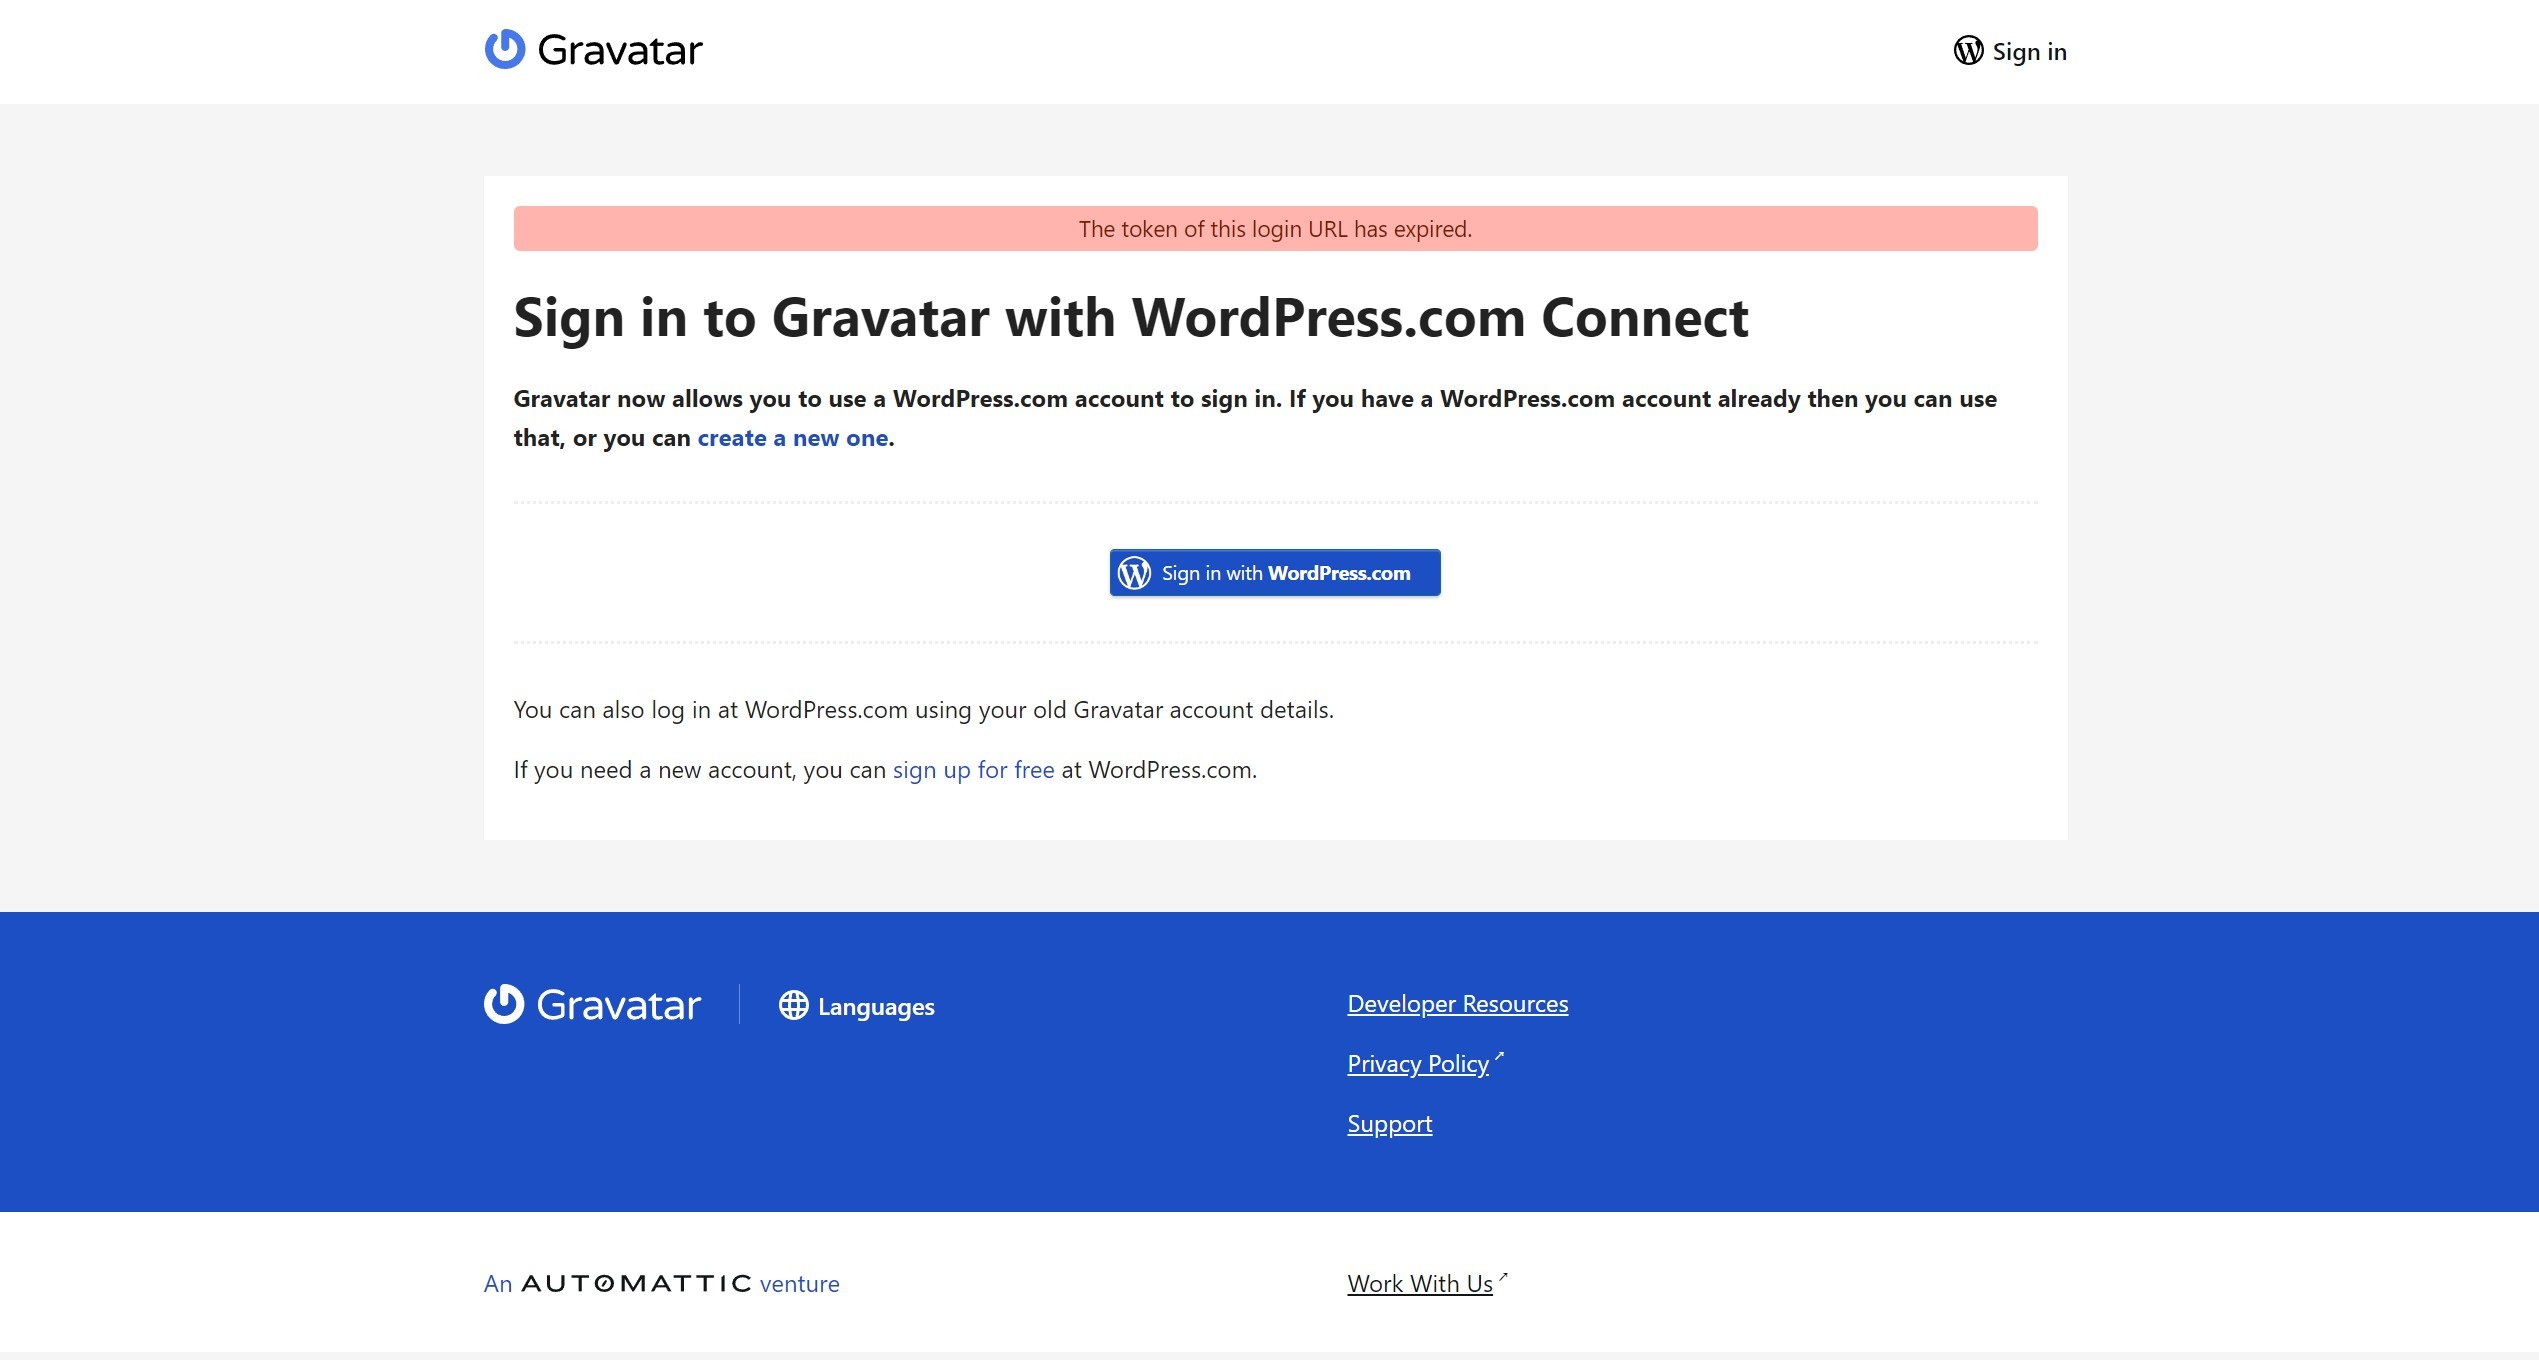Click the Gravatar wordmark in header
Image resolution: width=2539 pixels, height=1360 pixels.
pos(620,51)
